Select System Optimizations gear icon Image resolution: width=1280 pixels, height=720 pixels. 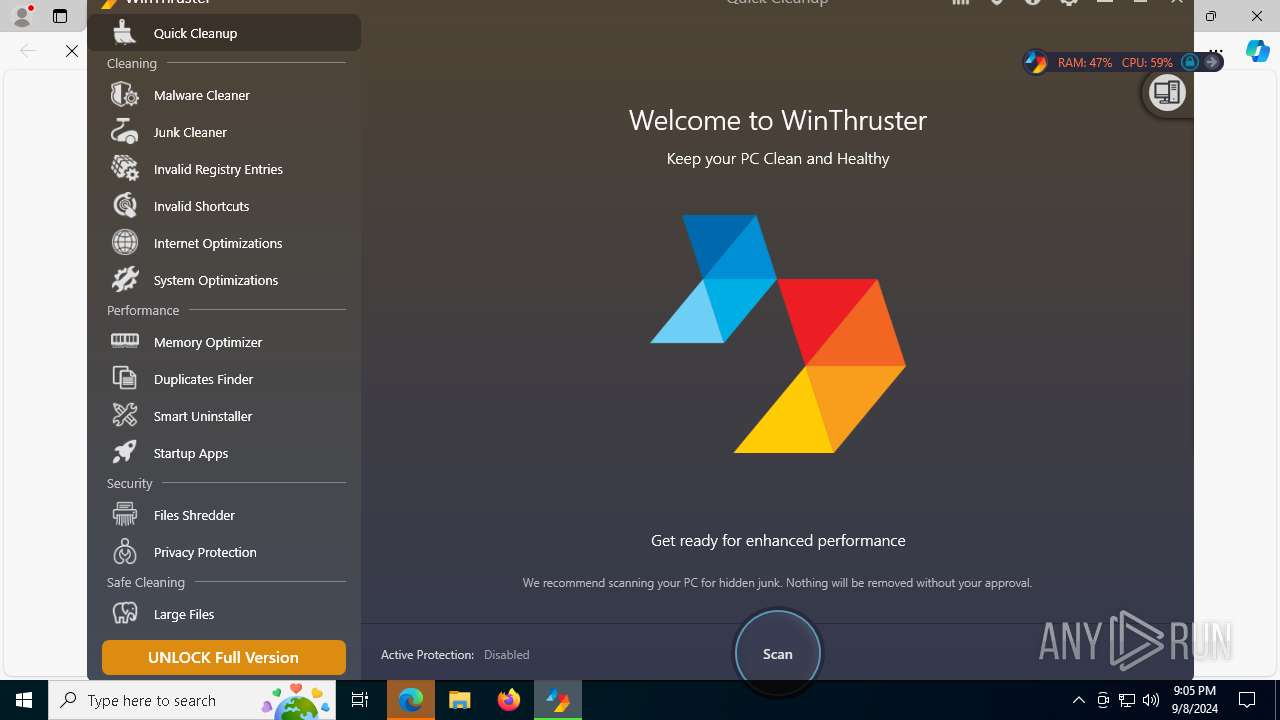[x=125, y=280]
